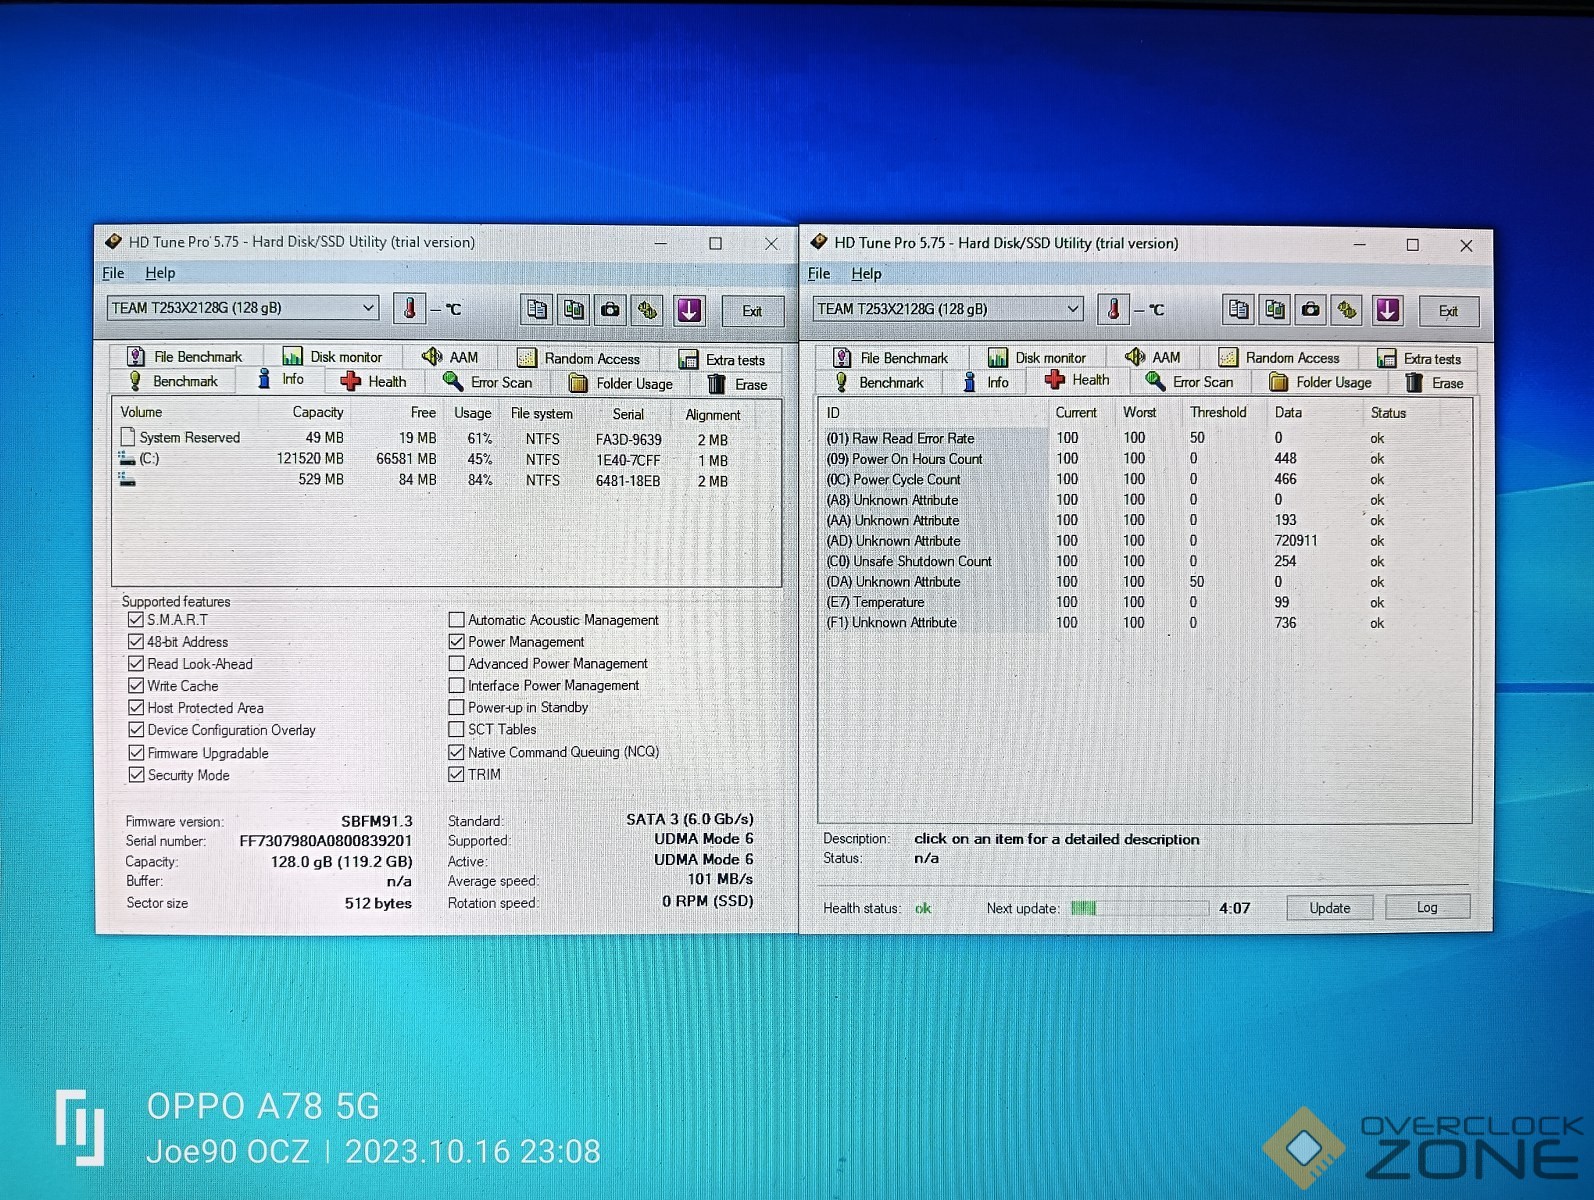1594x1200 pixels.
Task: Select (01) Raw Read Error Rate row
Action: [1144, 438]
